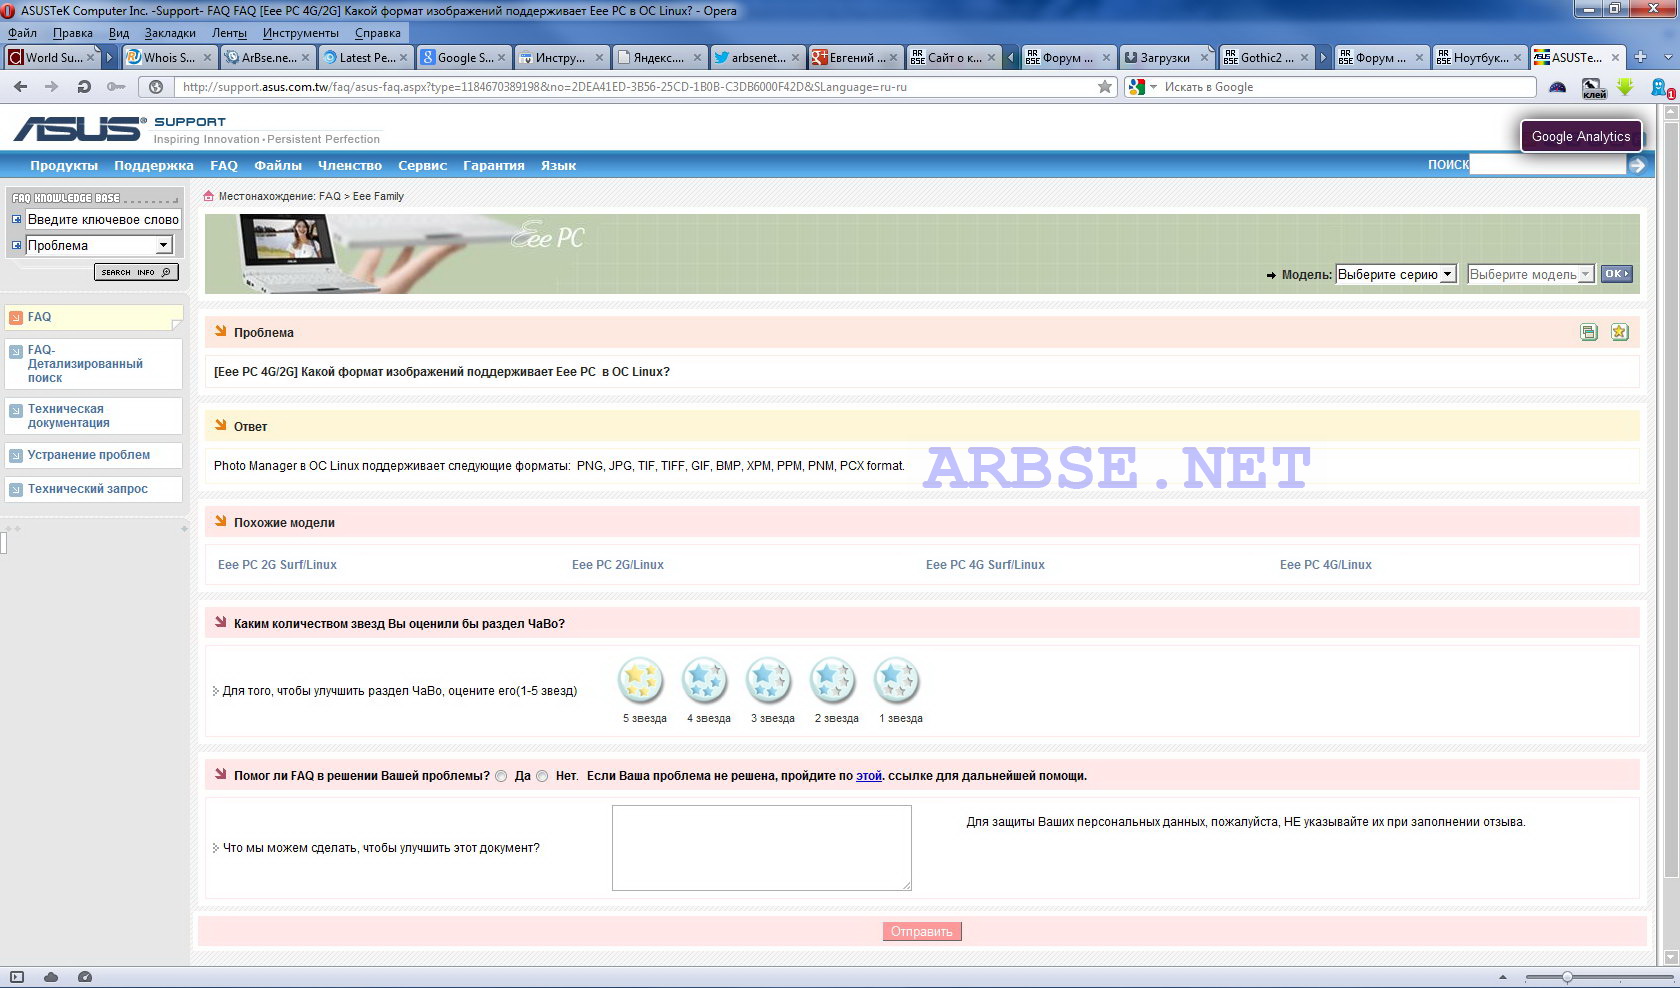The height and width of the screenshot is (988, 1680).
Task: Open the Файл menu
Action: tap(22, 33)
